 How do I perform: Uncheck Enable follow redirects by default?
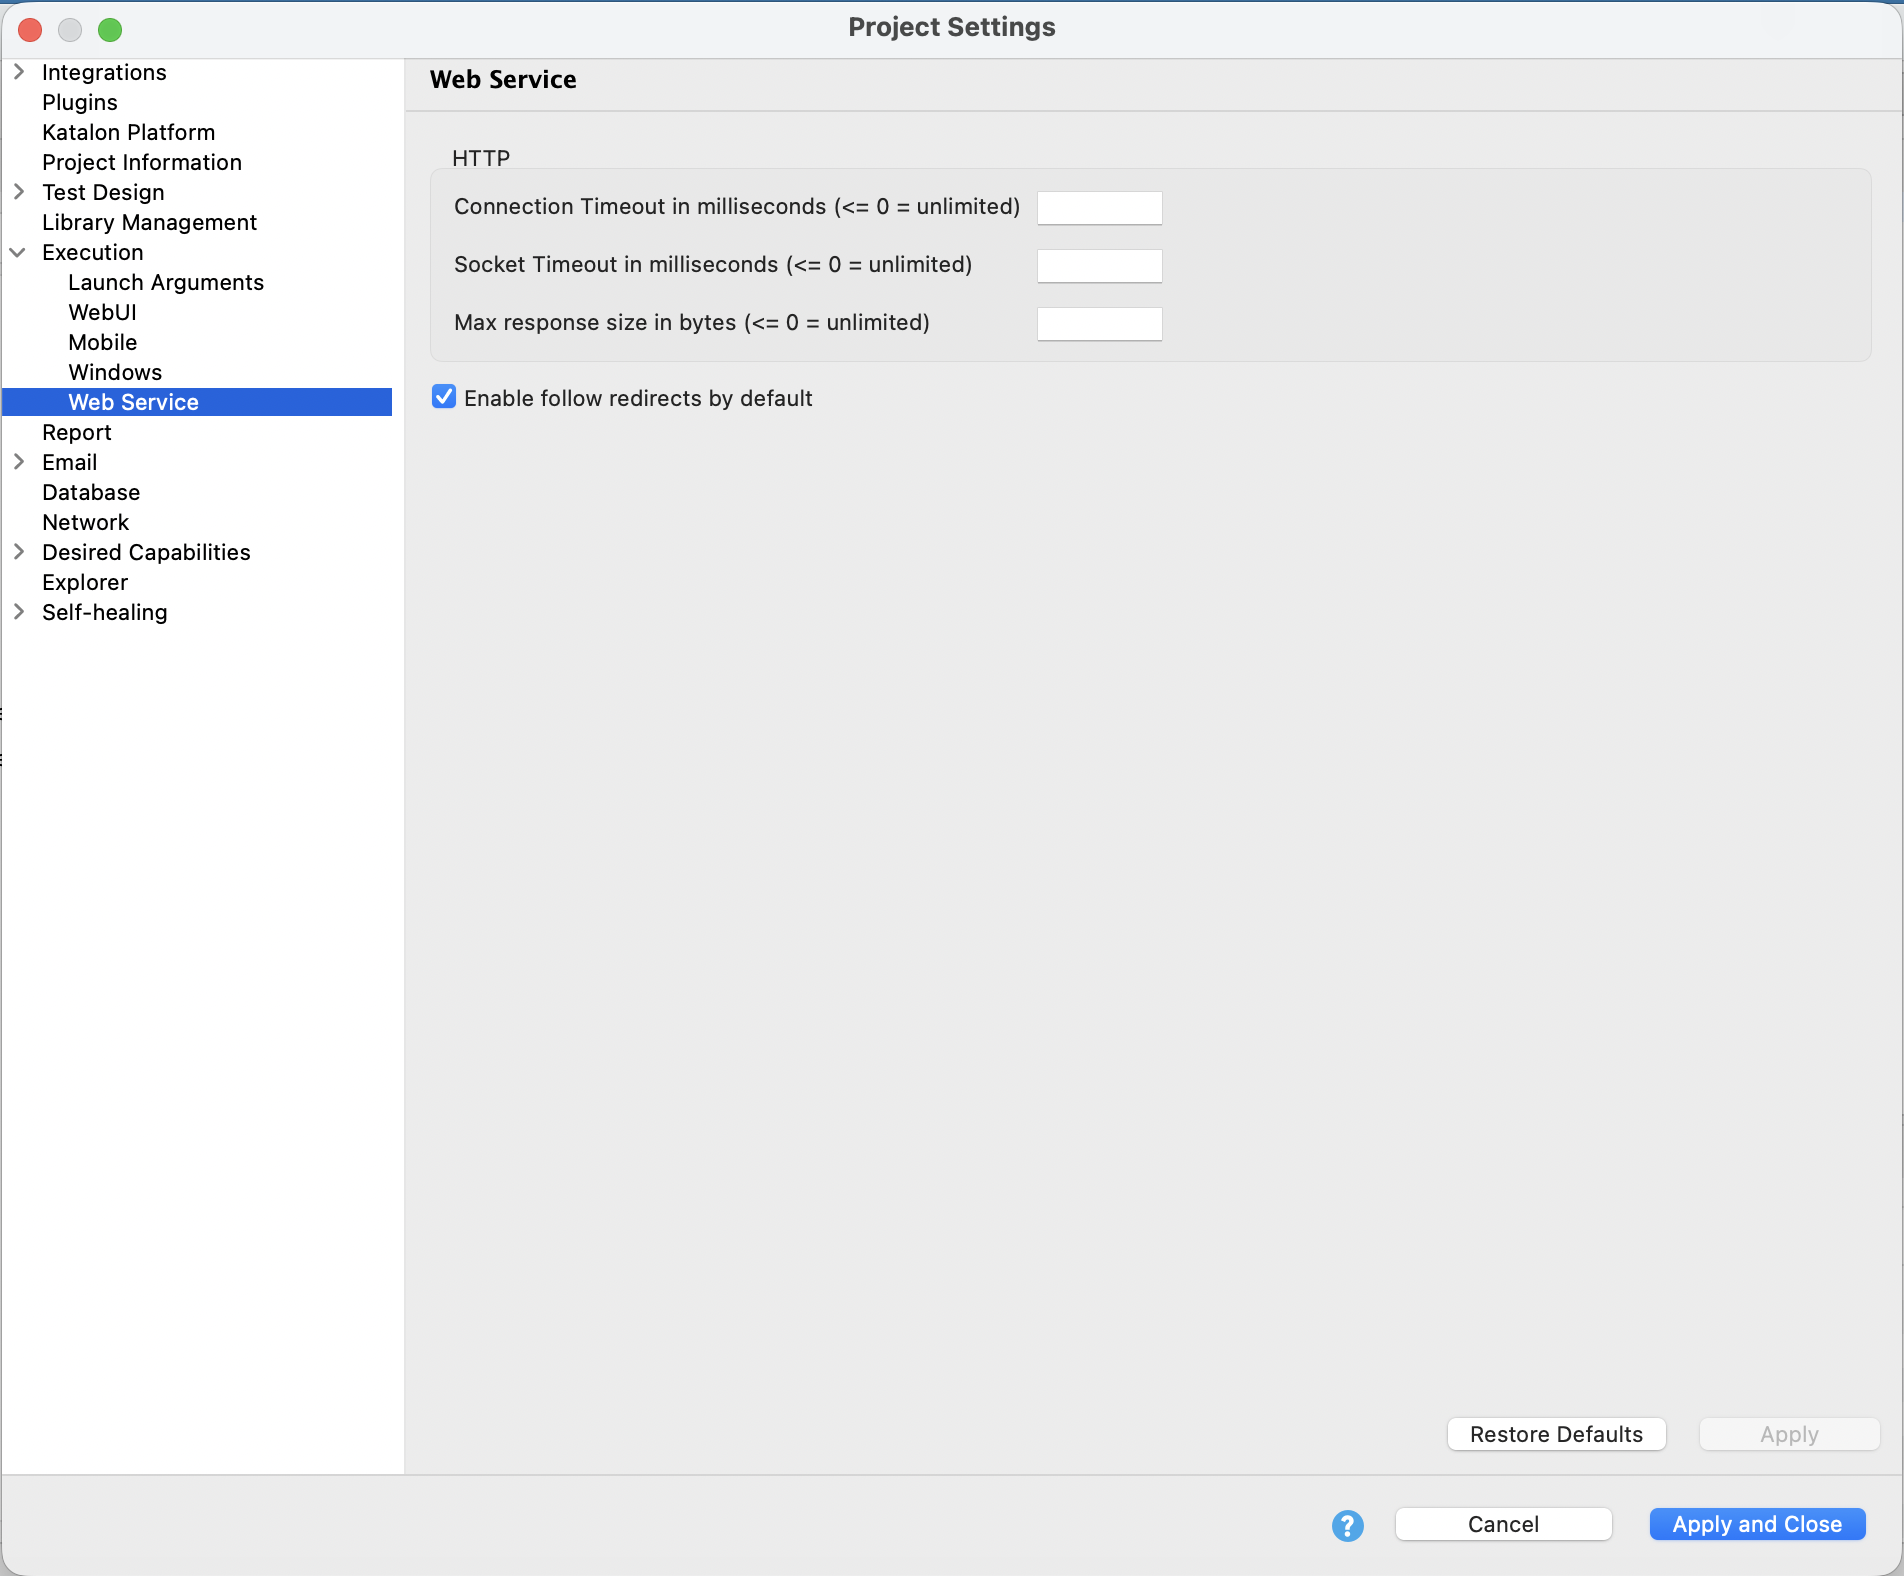[x=443, y=396]
